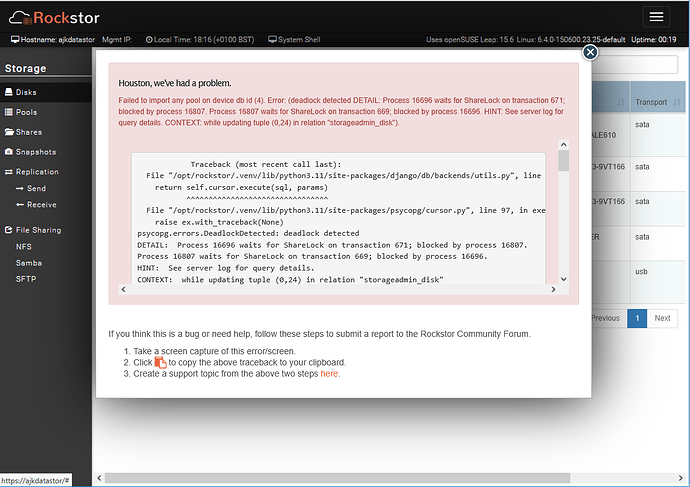Click the Pools grid icon
The image size is (690, 487).
pyautogui.click(x=8, y=112)
